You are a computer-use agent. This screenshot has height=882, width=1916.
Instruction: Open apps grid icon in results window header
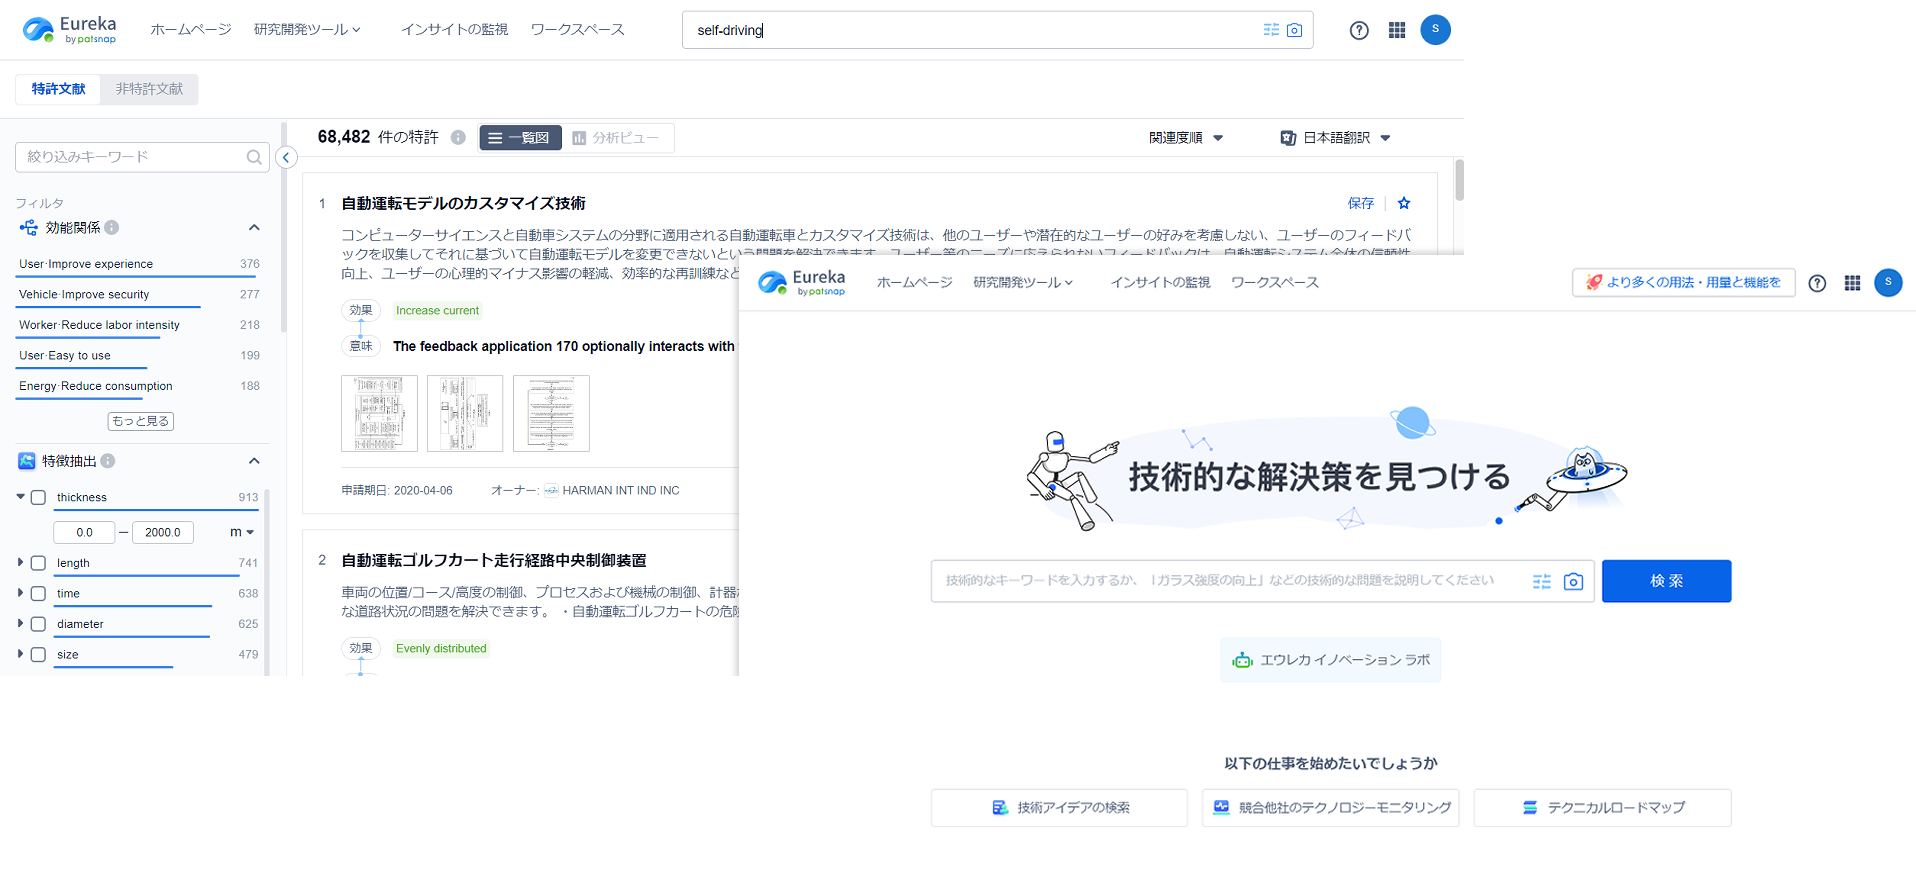click(x=1397, y=30)
